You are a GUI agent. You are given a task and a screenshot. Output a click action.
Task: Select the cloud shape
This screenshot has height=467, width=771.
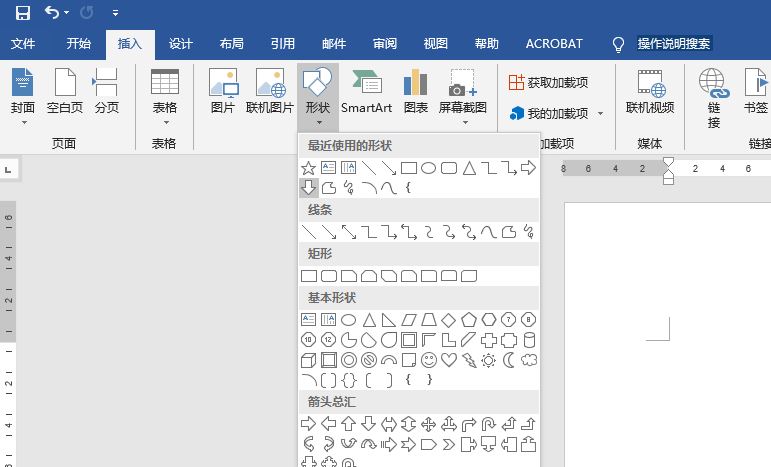click(529, 360)
